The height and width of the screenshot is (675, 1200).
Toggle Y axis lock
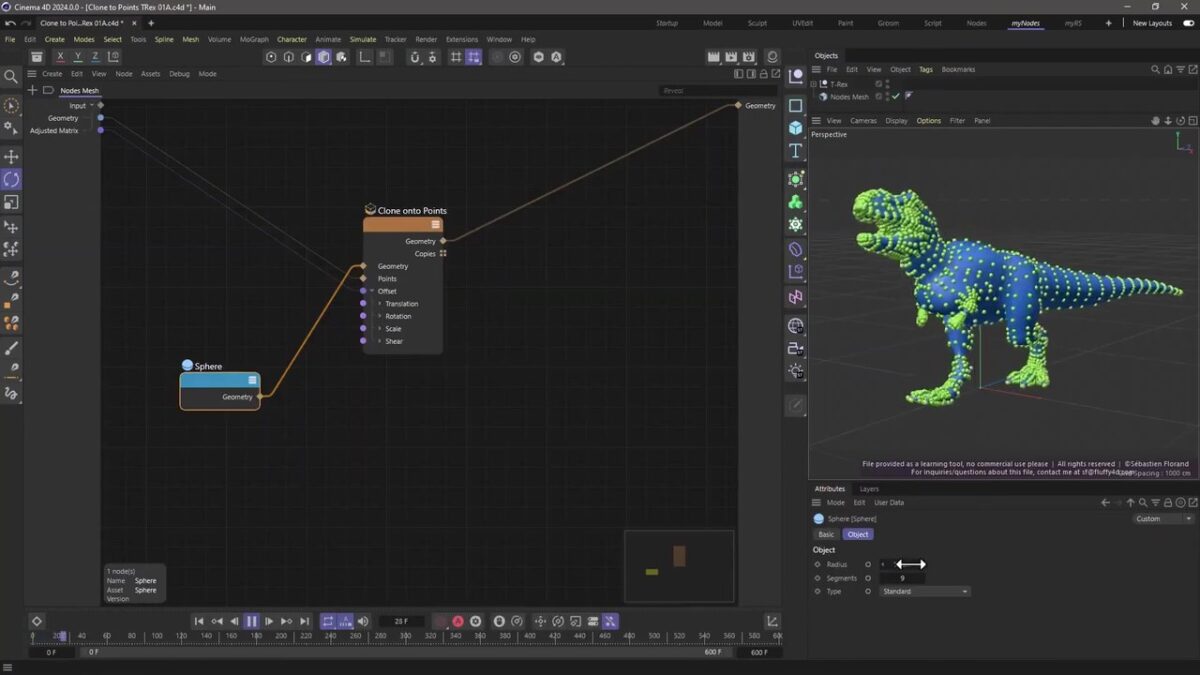pyautogui.click(x=78, y=57)
